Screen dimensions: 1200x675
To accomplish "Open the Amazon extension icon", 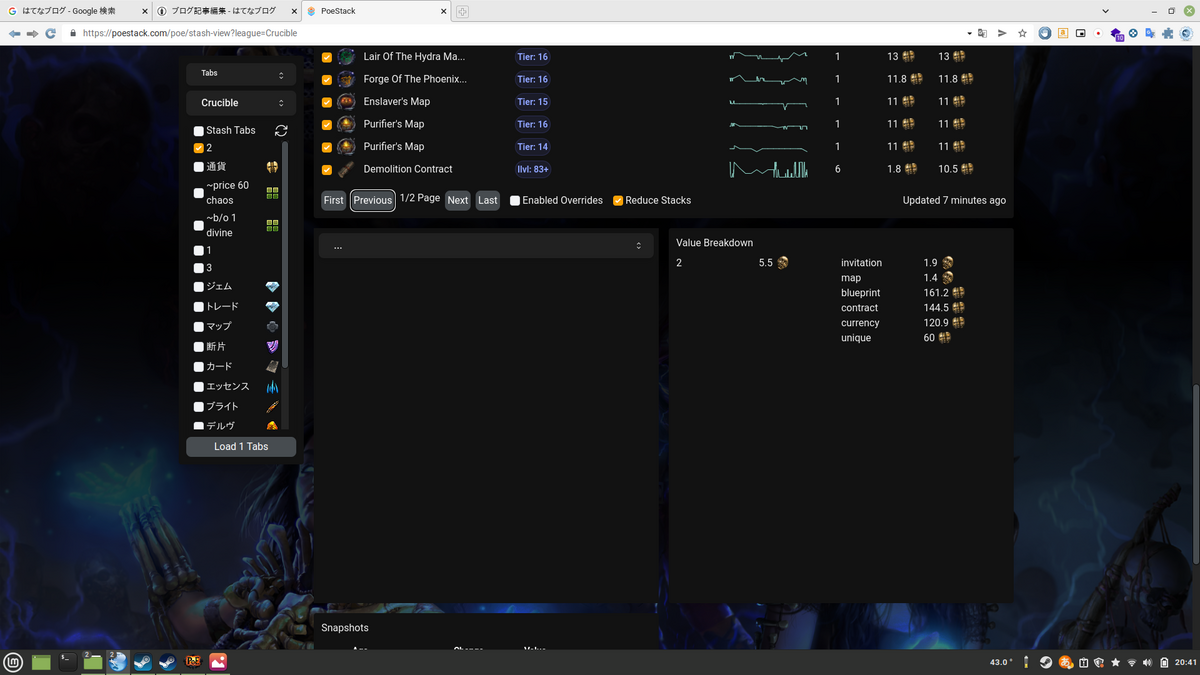I will (x=1063, y=33).
